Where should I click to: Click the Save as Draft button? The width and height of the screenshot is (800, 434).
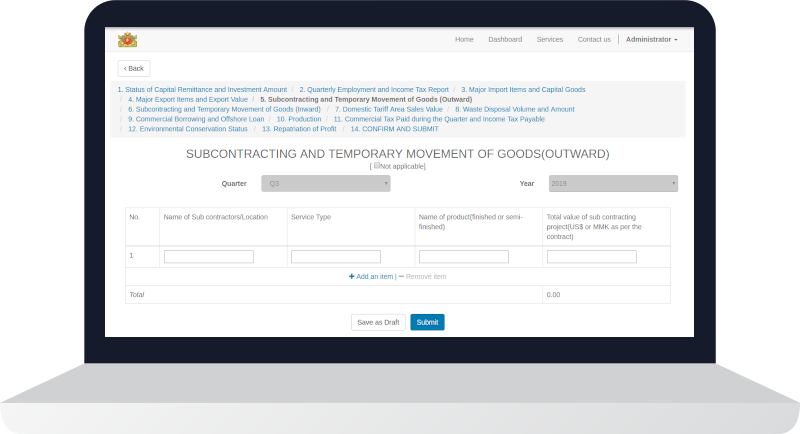click(x=378, y=322)
